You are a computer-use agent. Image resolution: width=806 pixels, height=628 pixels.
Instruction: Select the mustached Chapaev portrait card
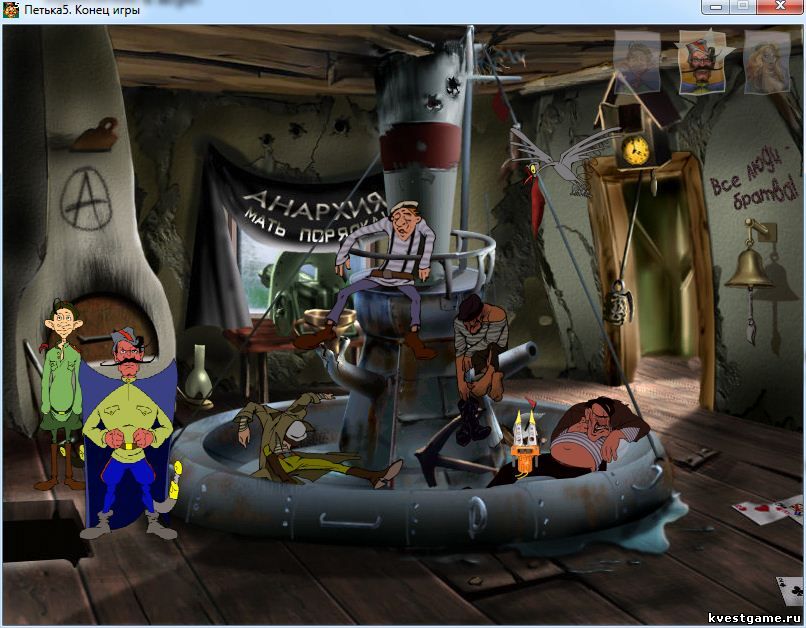703,64
